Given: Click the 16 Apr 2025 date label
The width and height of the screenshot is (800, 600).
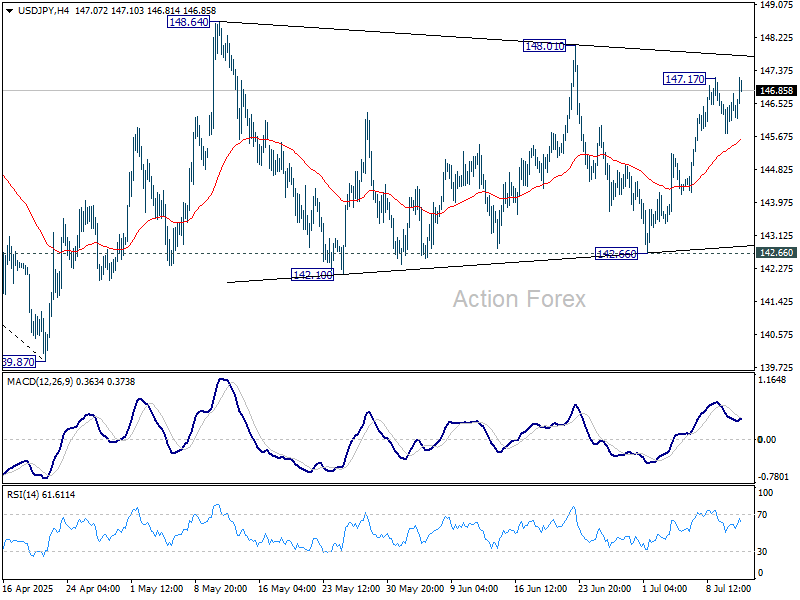Looking at the screenshot, I should [x=28, y=588].
